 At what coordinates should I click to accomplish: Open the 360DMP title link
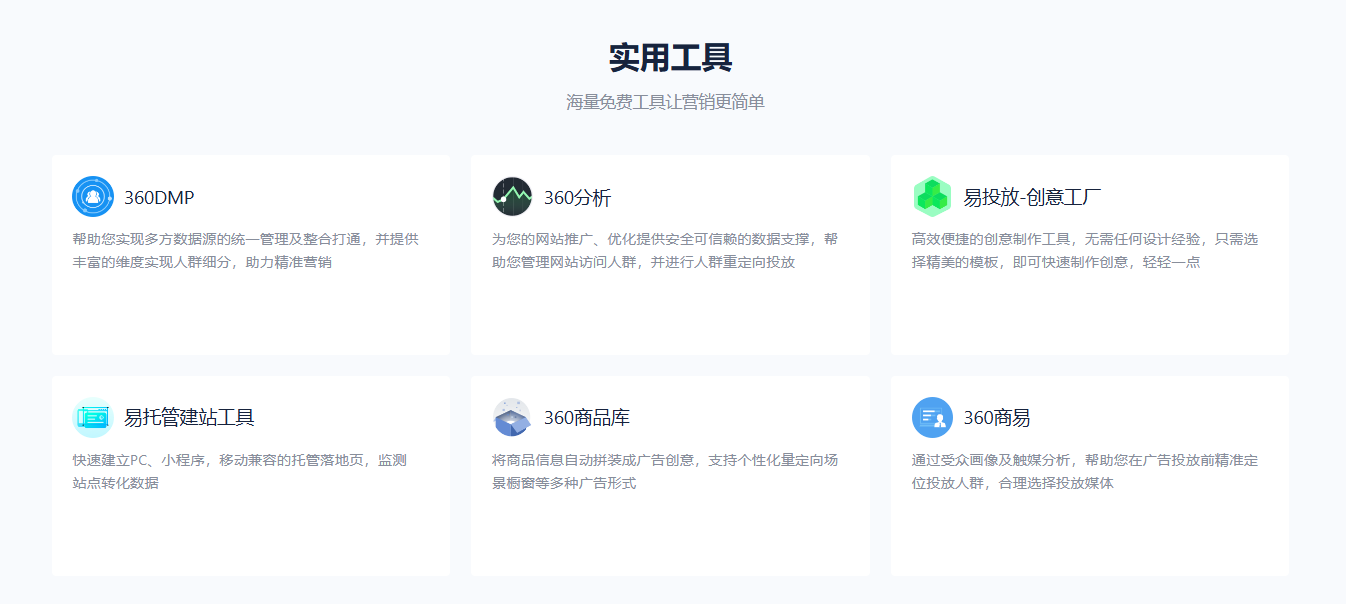point(159,198)
